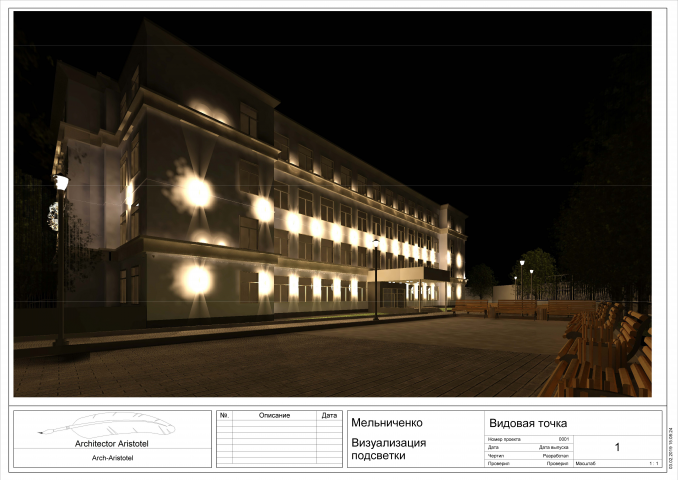The image size is (678, 480).
Task: Click the night building visualization image
Action: tap(332, 204)
